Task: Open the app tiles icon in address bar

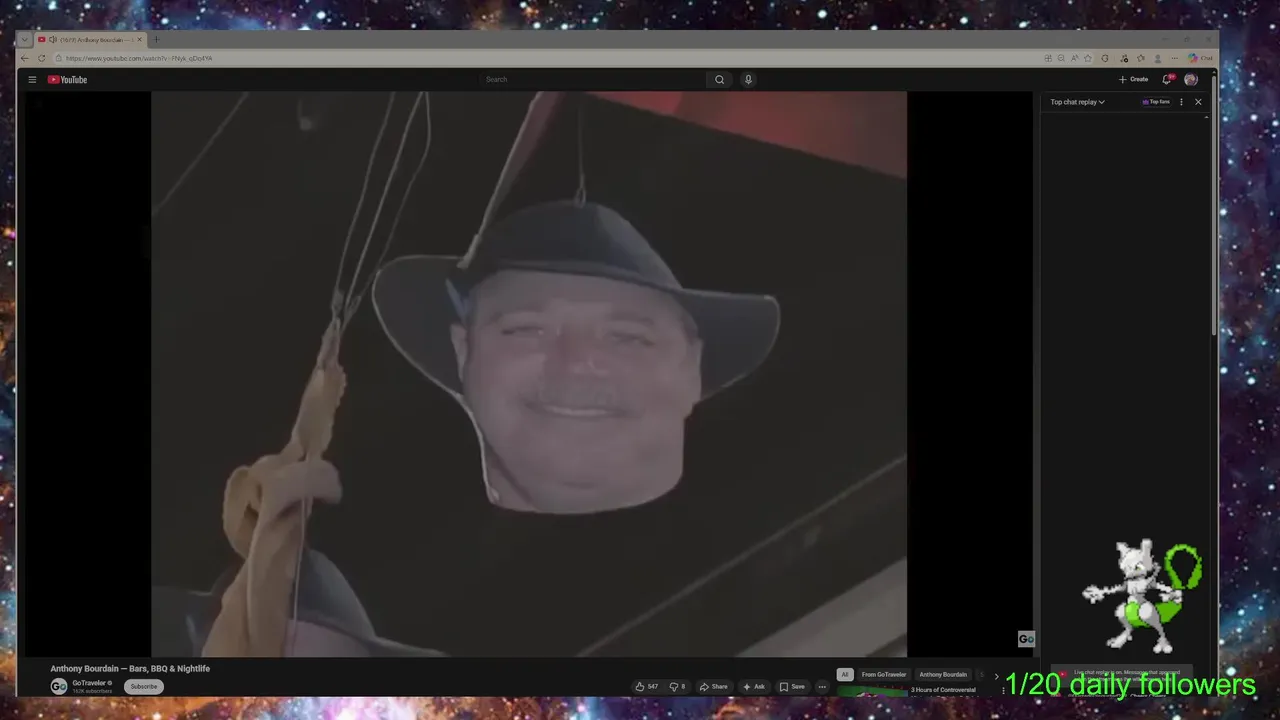Action: (x=1048, y=58)
